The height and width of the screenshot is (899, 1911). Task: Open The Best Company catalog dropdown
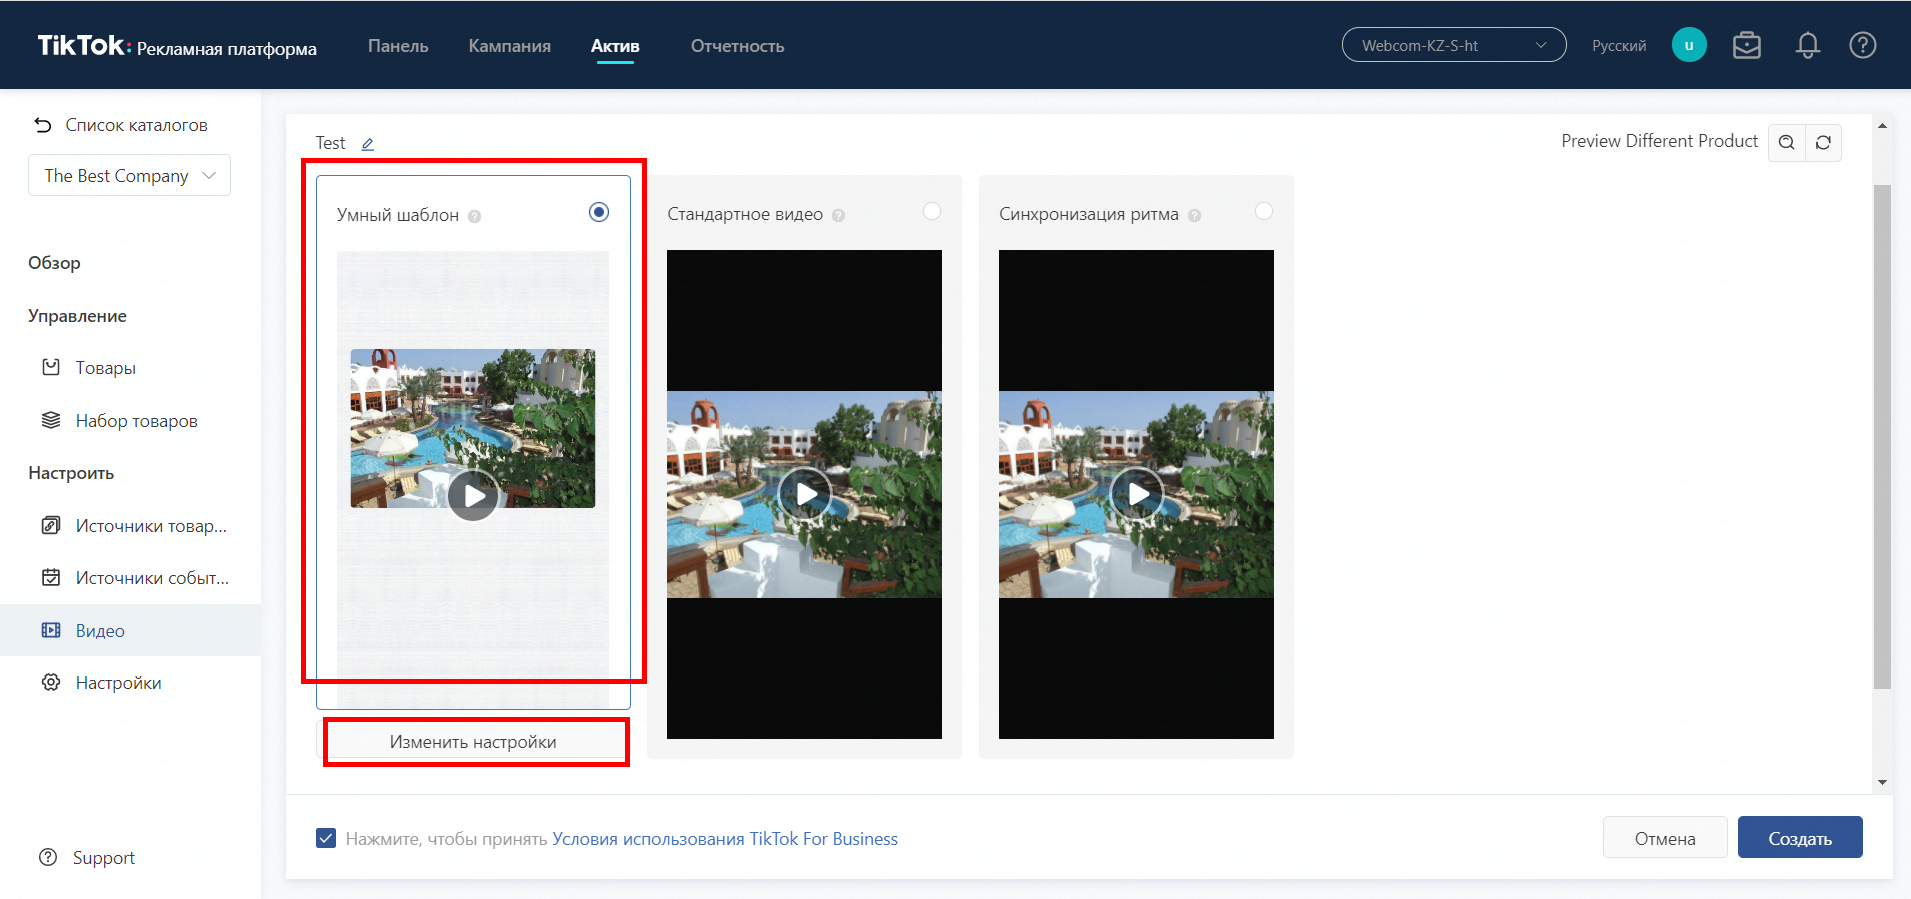(x=129, y=175)
